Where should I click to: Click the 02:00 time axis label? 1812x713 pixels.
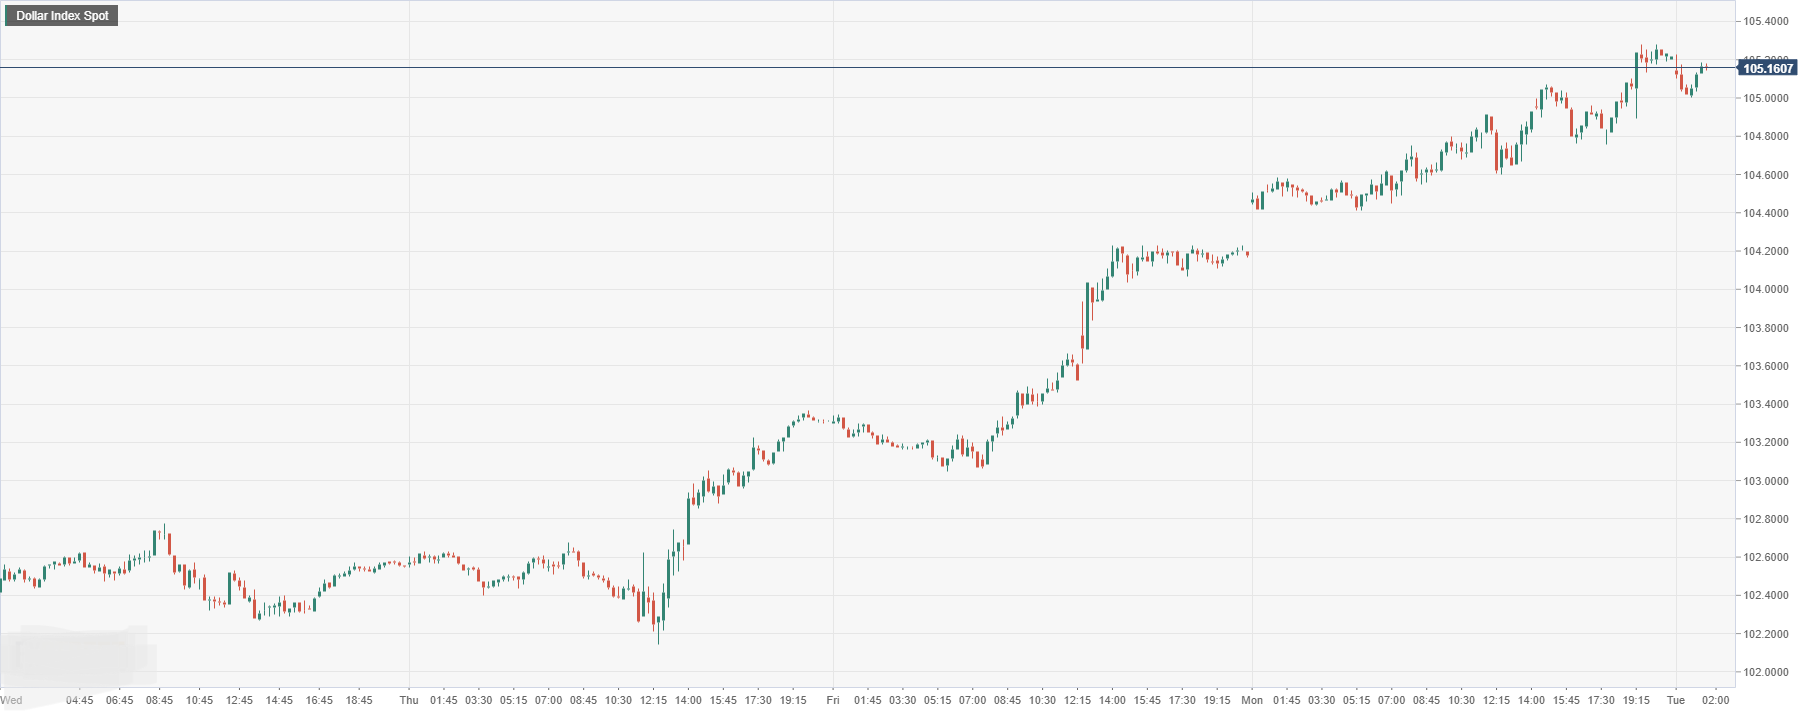pyautogui.click(x=1716, y=700)
